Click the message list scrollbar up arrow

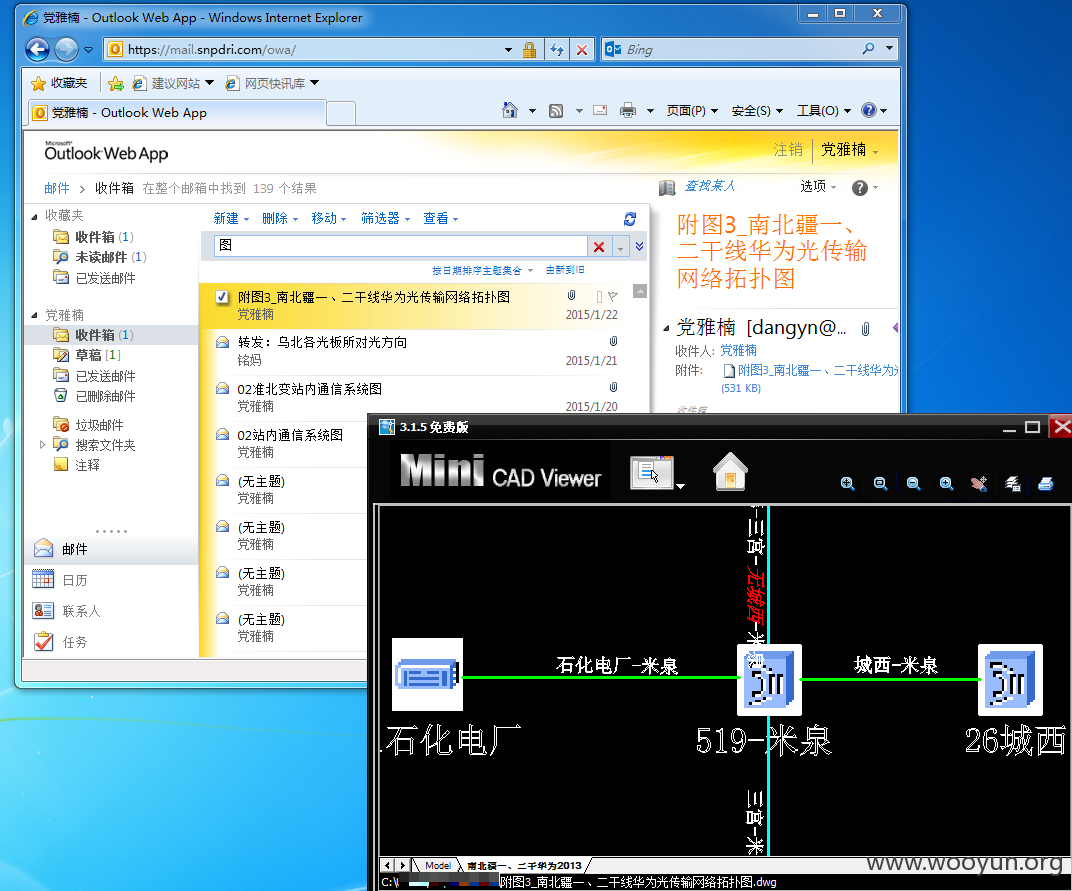click(640, 291)
